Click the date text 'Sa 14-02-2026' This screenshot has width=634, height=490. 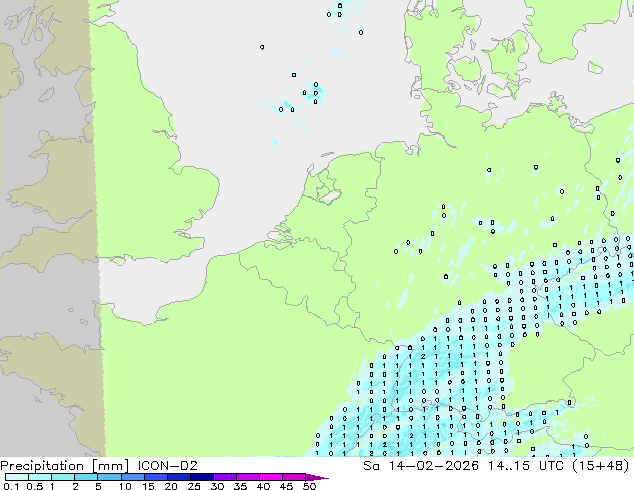421,466
